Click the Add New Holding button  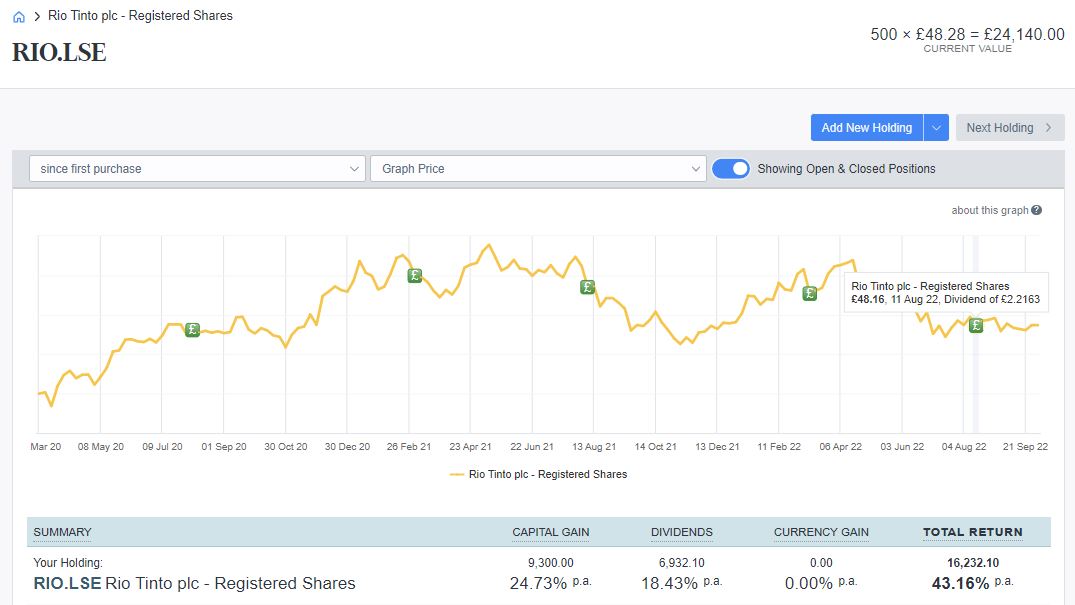pyautogui.click(x=868, y=127)
